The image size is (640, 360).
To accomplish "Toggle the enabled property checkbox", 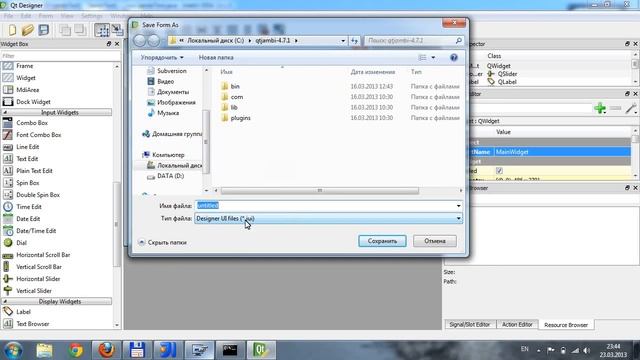I will click(499, 171).
